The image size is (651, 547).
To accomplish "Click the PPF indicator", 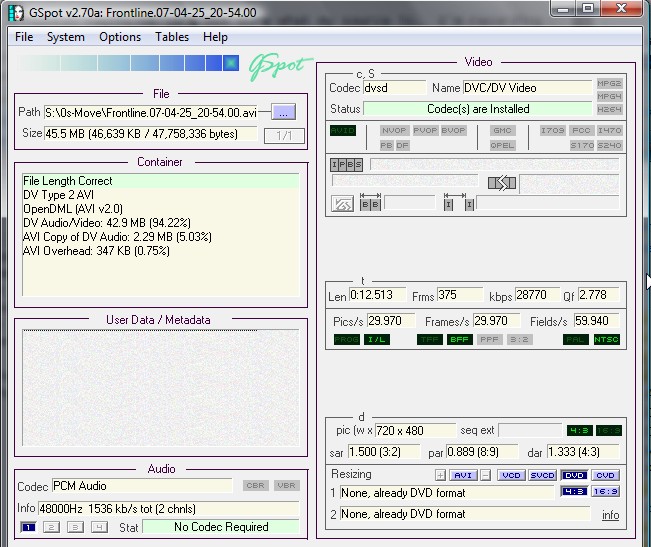I will pyautogui.click(x=489, y=339).
